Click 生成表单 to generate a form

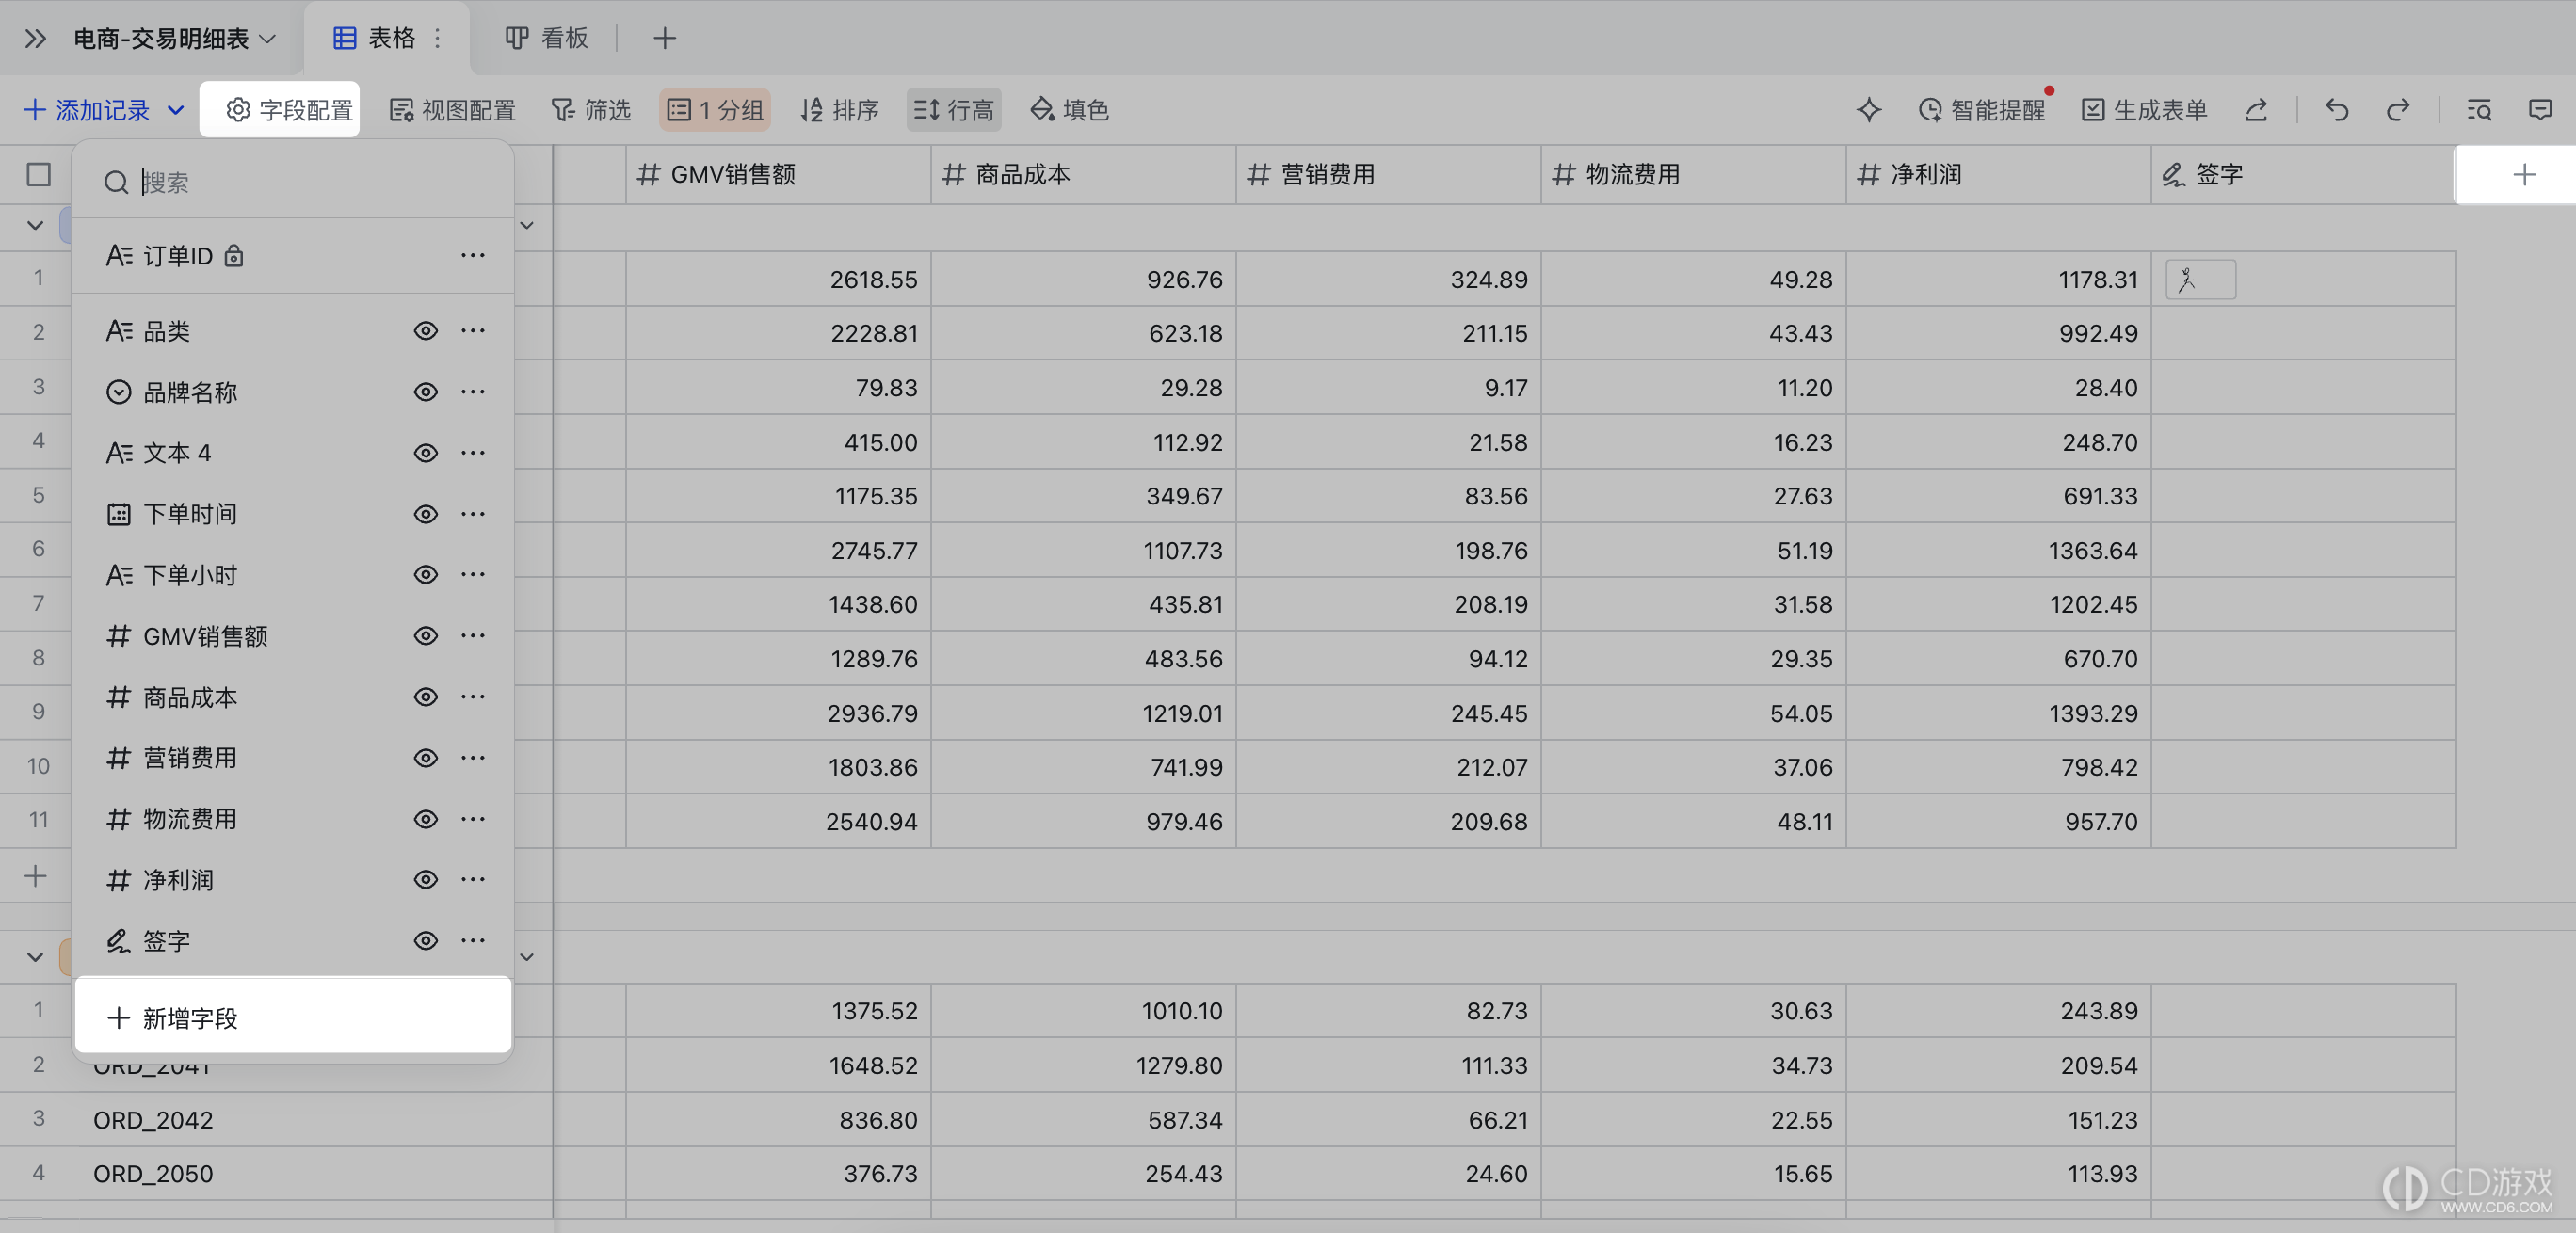point(2144,109)
